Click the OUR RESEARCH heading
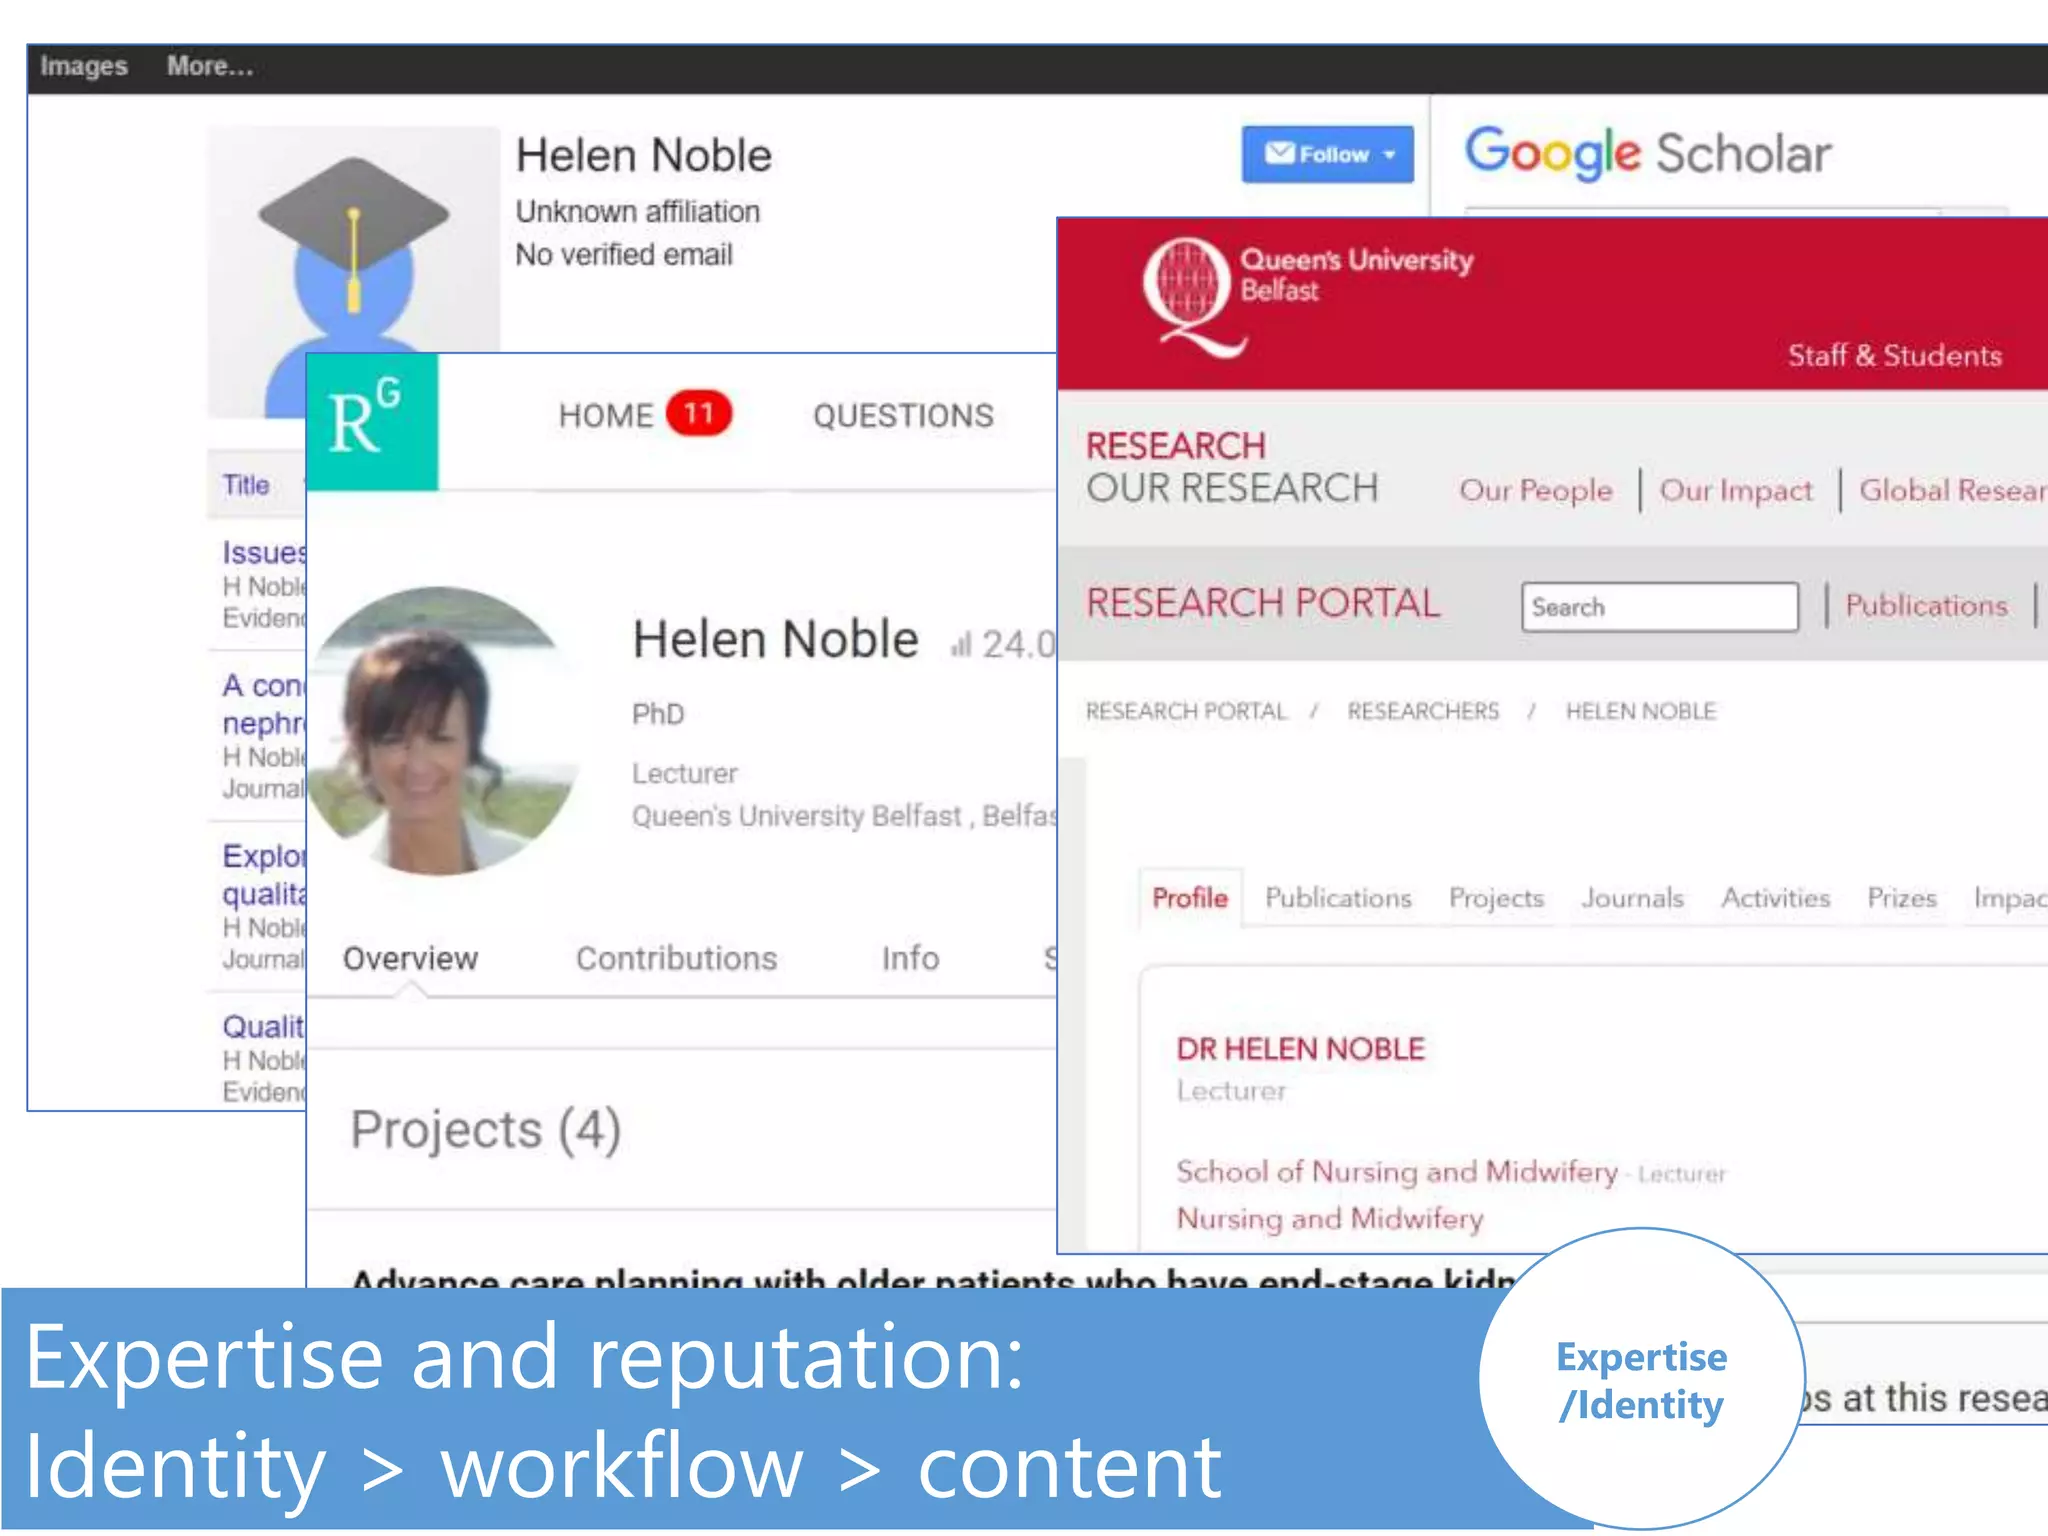The image size is (2048, 1536). (1232, 488)
